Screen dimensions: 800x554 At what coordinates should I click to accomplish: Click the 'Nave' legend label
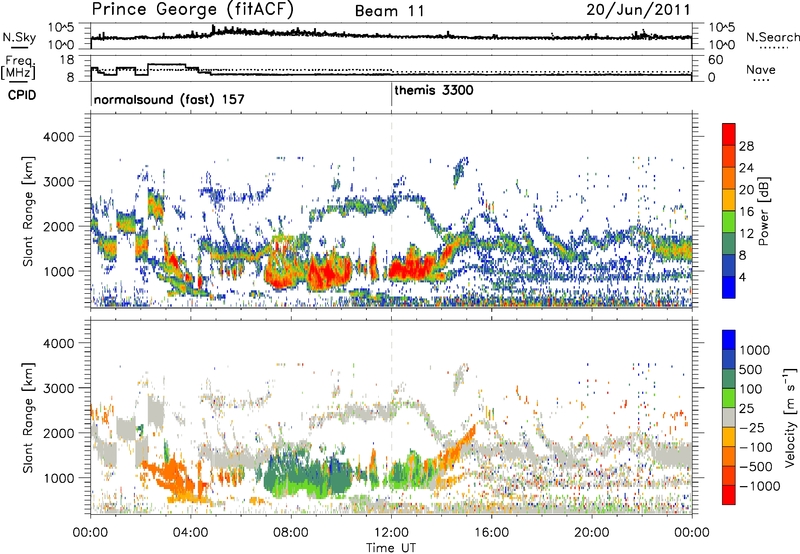click(x=760, y=70)
